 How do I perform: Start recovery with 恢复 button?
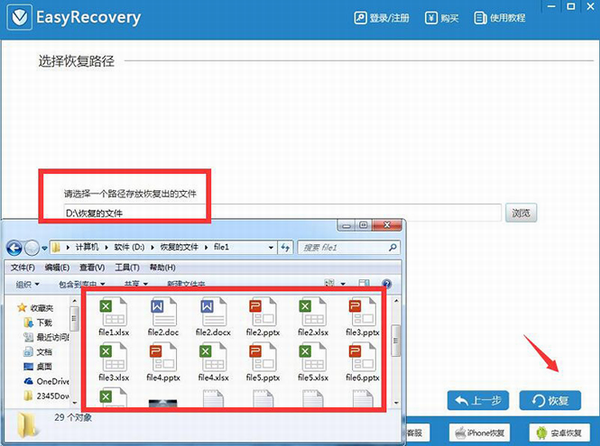coord(550,400)
